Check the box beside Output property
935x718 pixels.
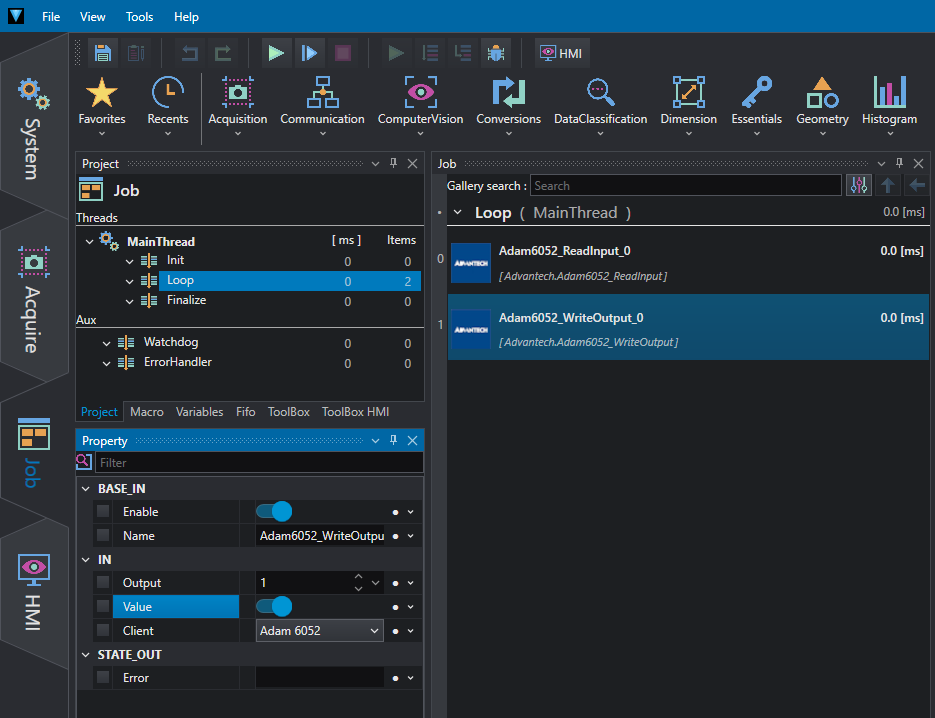[103, 583]
